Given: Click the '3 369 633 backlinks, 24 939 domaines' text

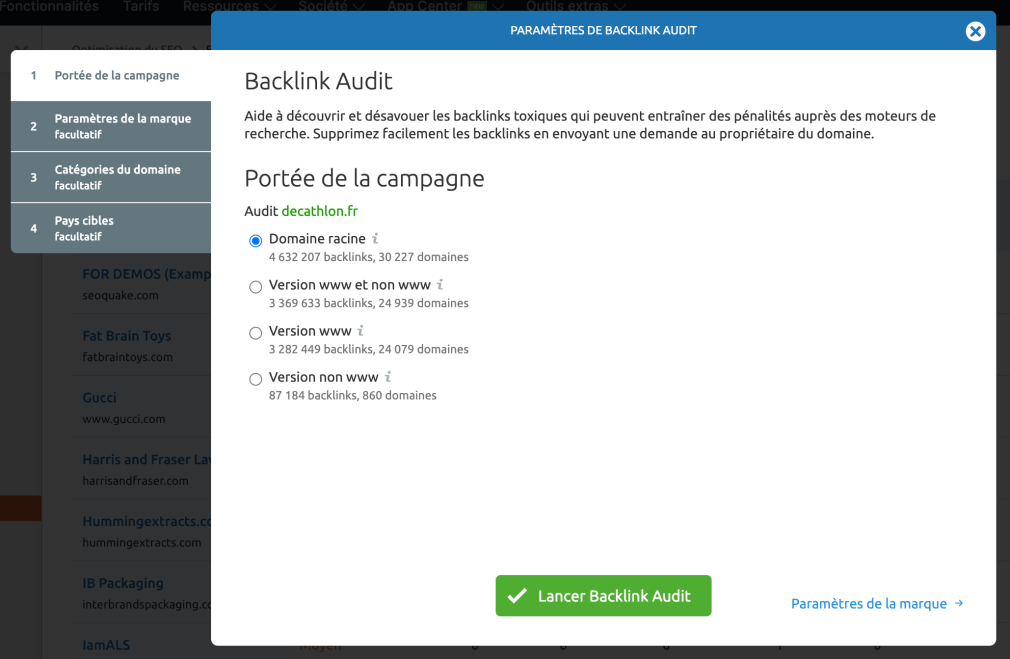Looking at the screenshot, I should point(368,303).
